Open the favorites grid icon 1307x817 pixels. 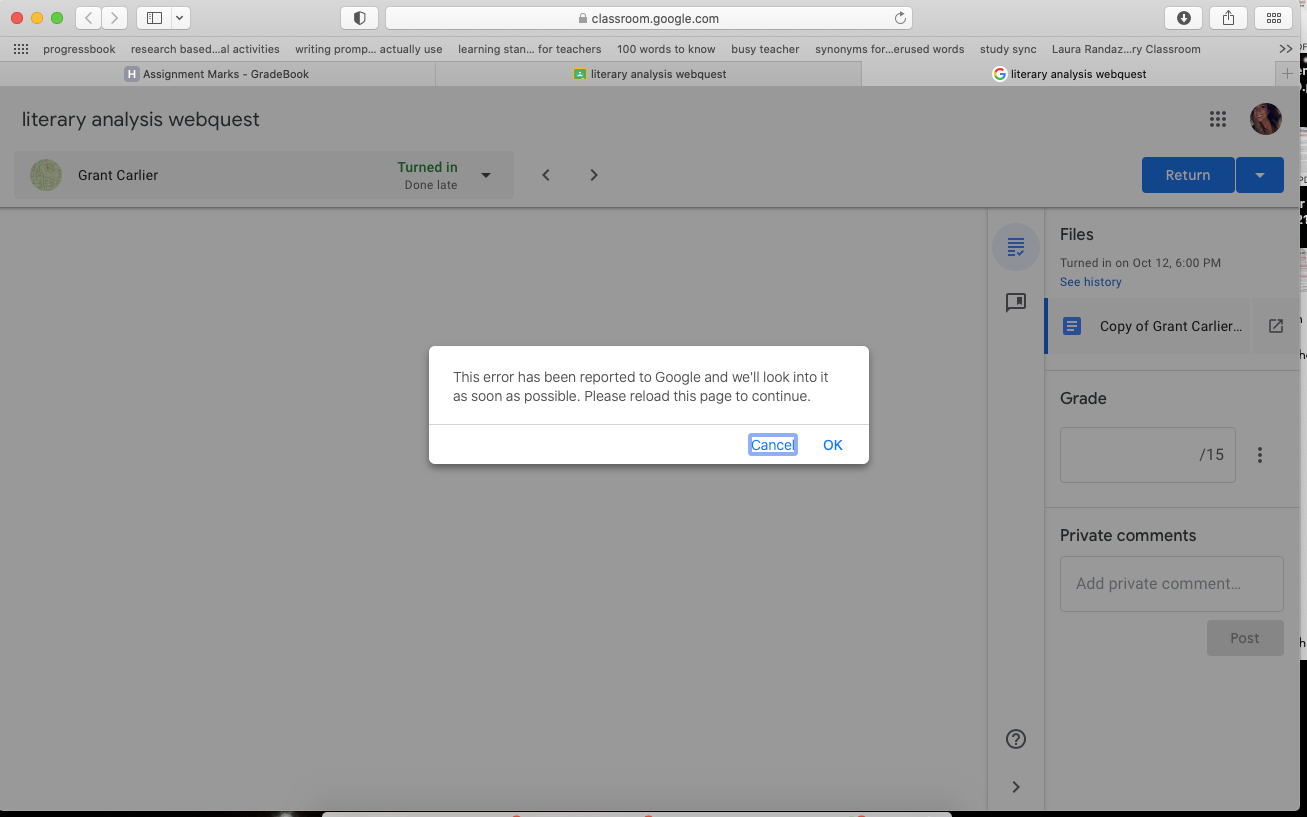coord(21,49)
